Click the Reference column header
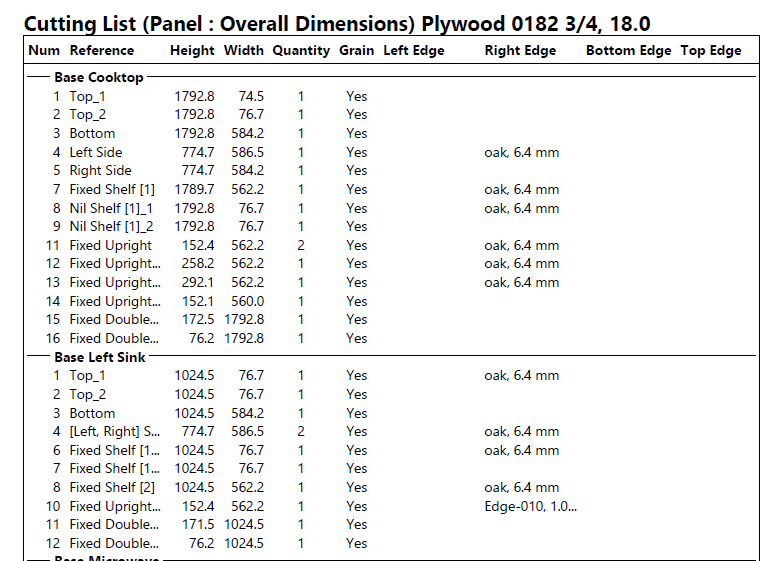Screen dimensions: 764x561 101,51
